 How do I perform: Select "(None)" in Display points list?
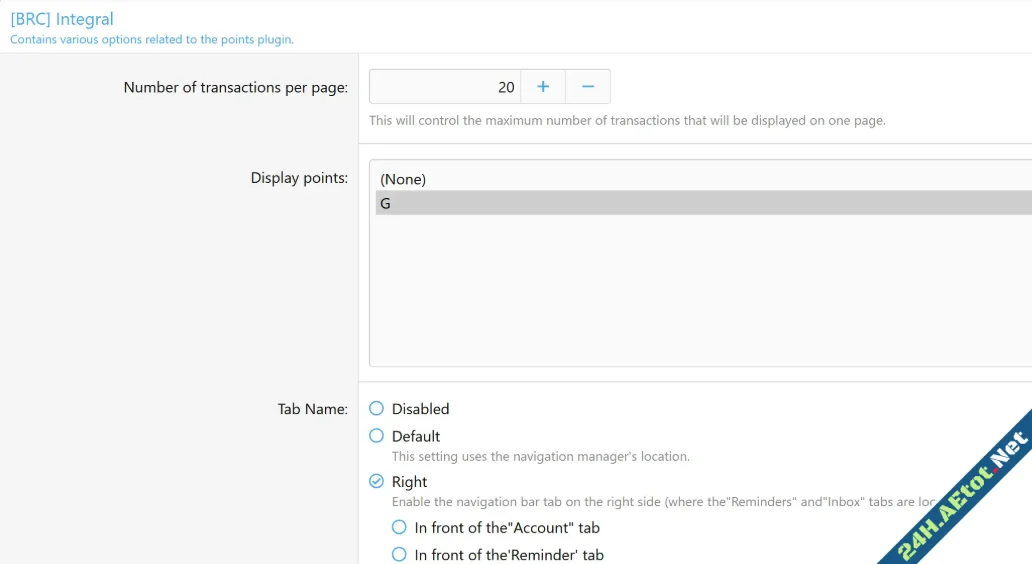pos(403,179)
